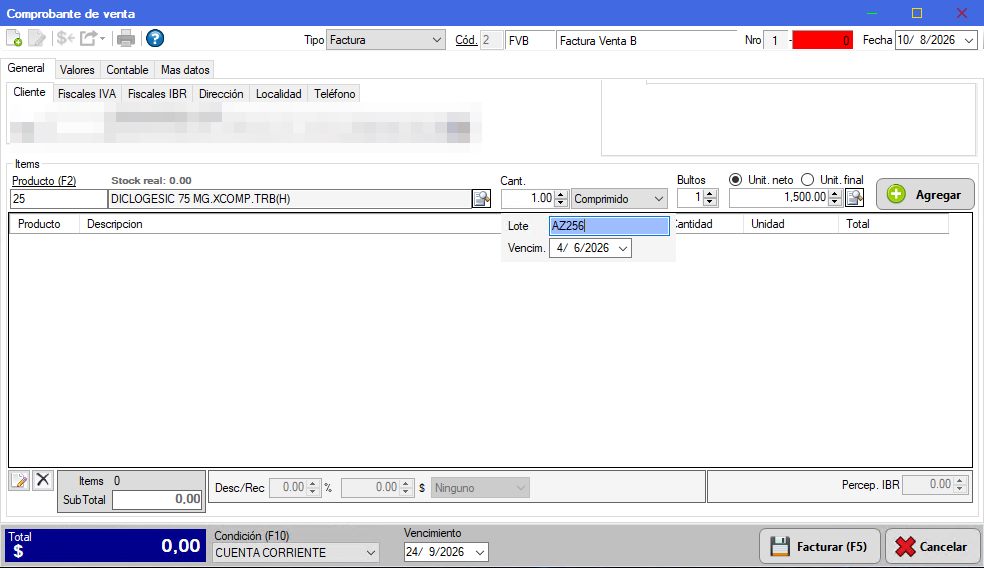This screenshot has width=984, height=568.
Task: Click the export share toolbar icon
Action: tap(88, 39)
